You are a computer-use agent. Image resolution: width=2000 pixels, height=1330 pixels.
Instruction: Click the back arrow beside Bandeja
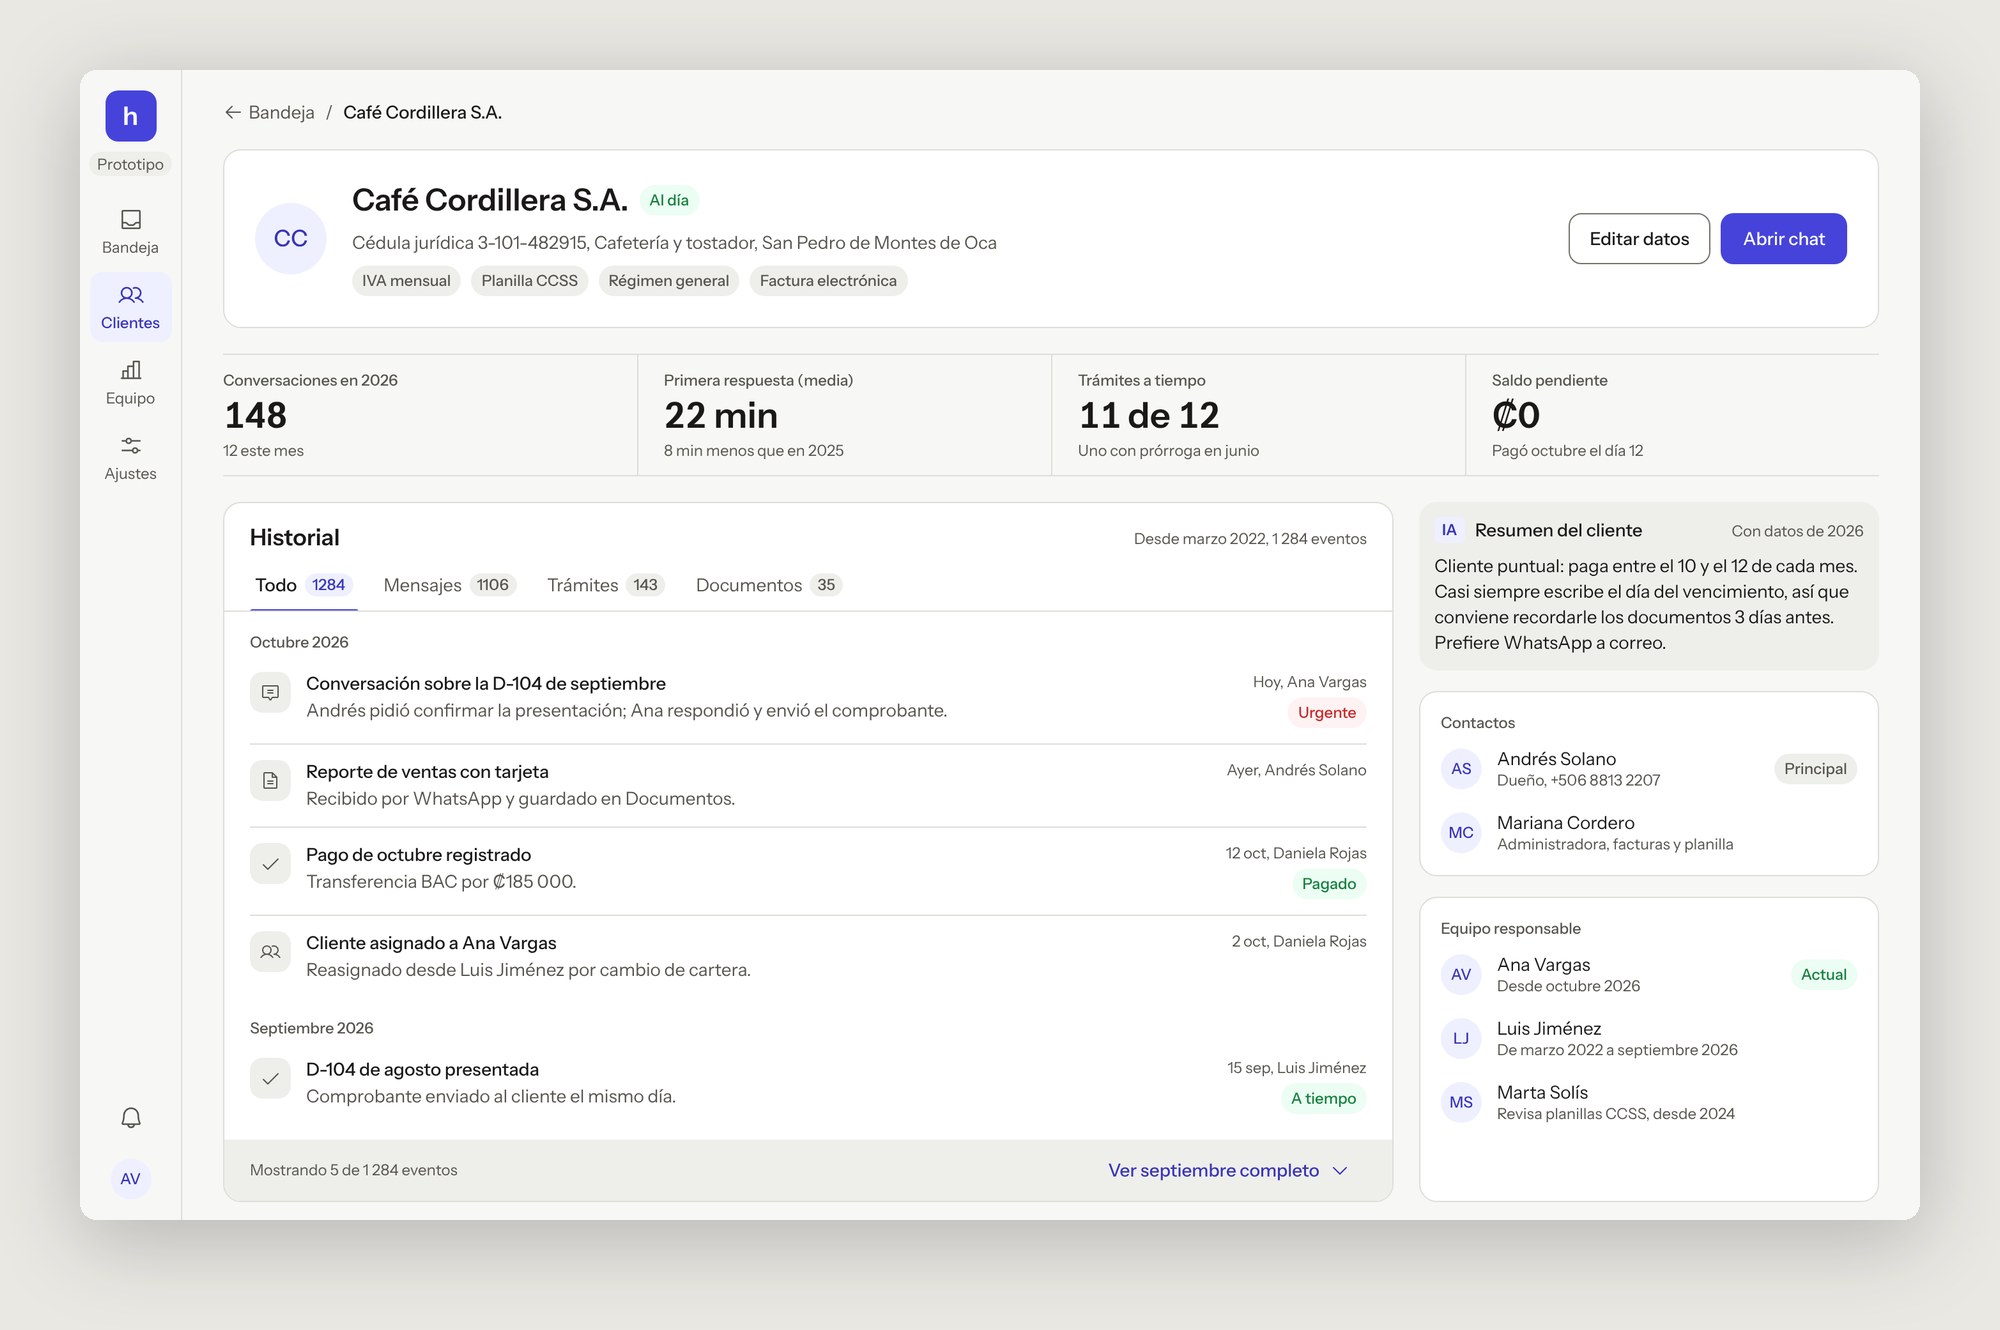tap(233, 112)
